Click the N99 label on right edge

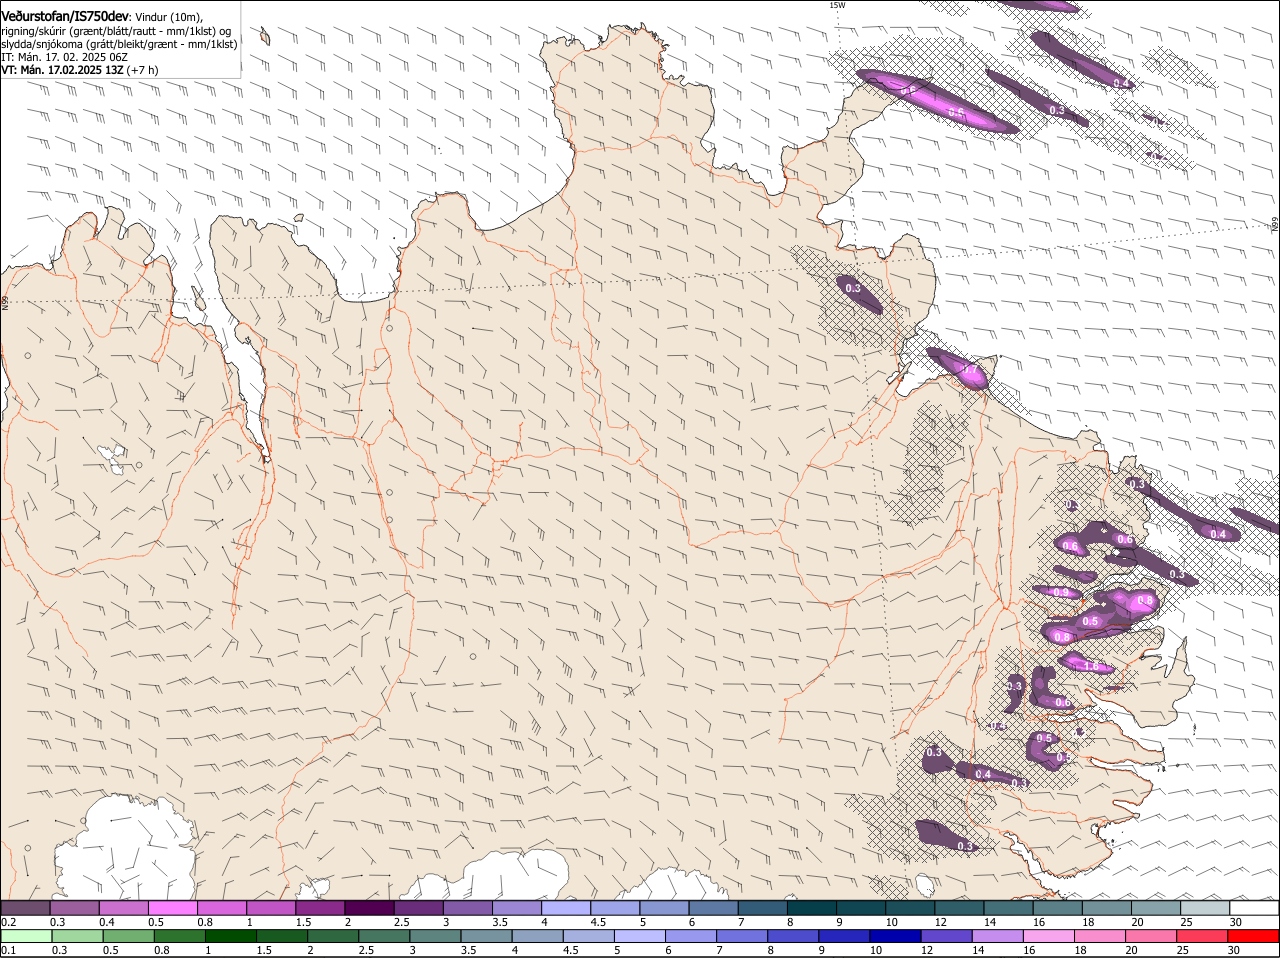[1275, 225]
